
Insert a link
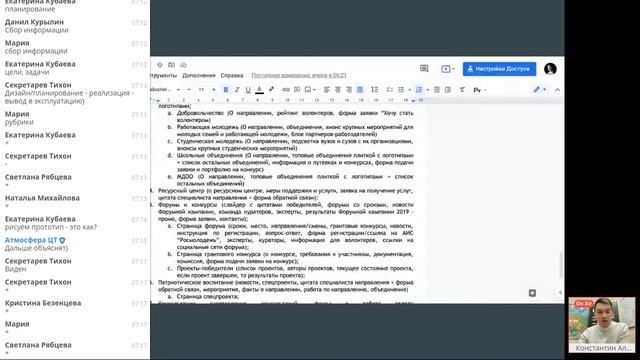coord(286,90)
